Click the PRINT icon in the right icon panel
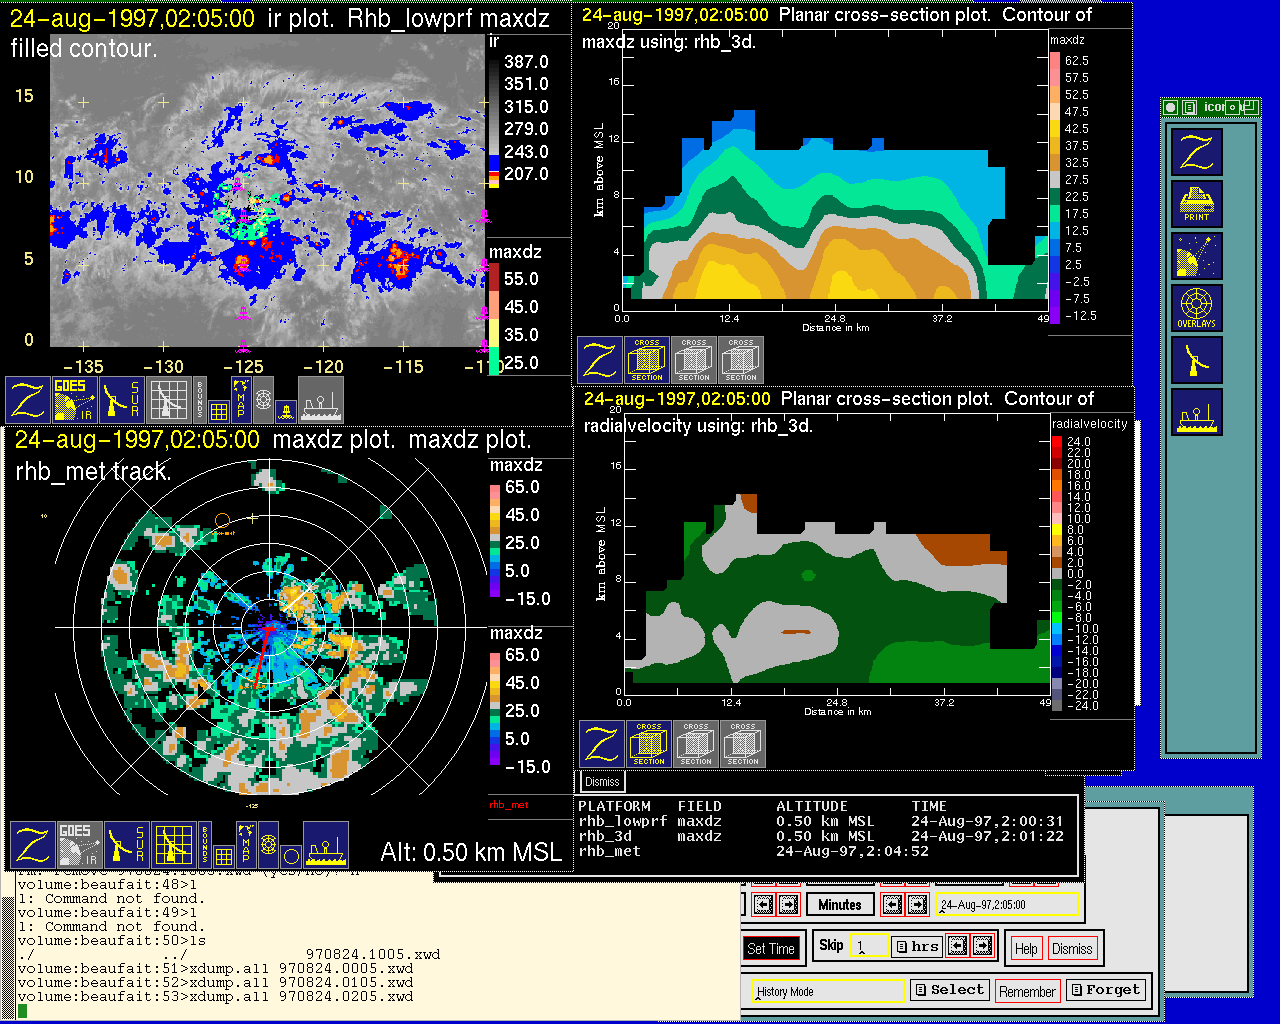This screenshot has width=1280, height=1024. [1197, 205]
